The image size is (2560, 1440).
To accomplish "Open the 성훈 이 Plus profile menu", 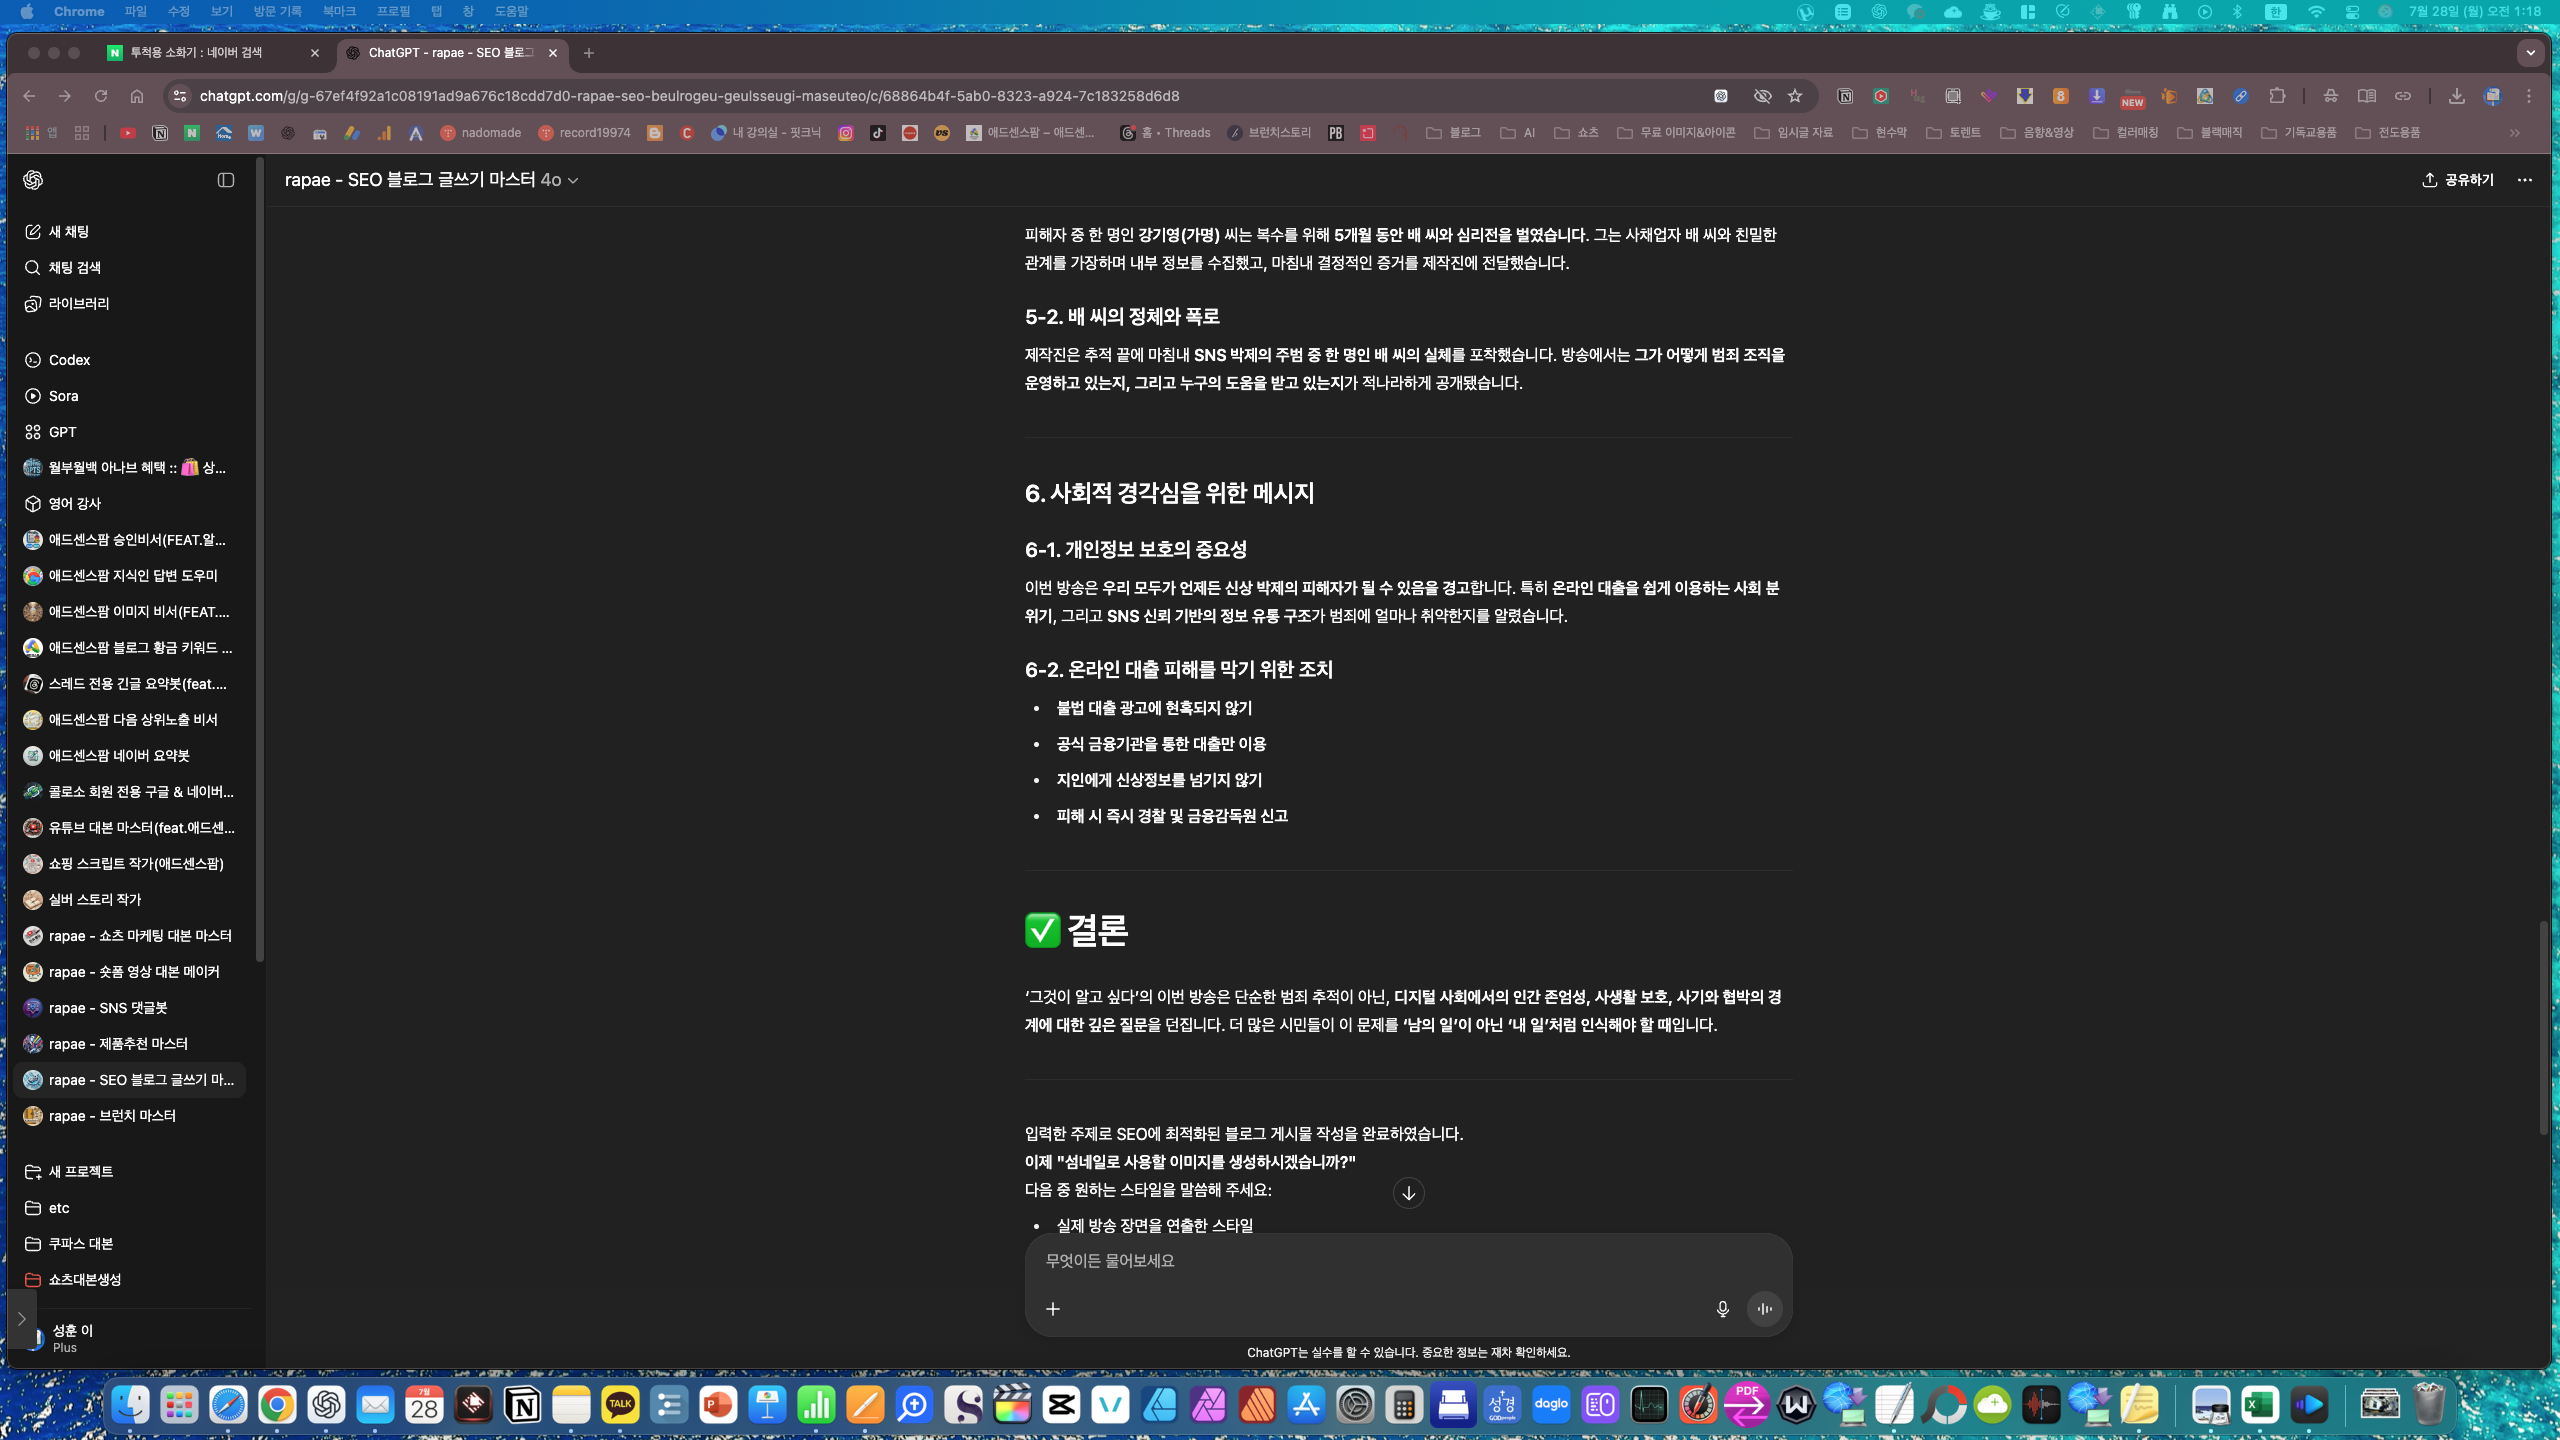I will pos(130,1338).
